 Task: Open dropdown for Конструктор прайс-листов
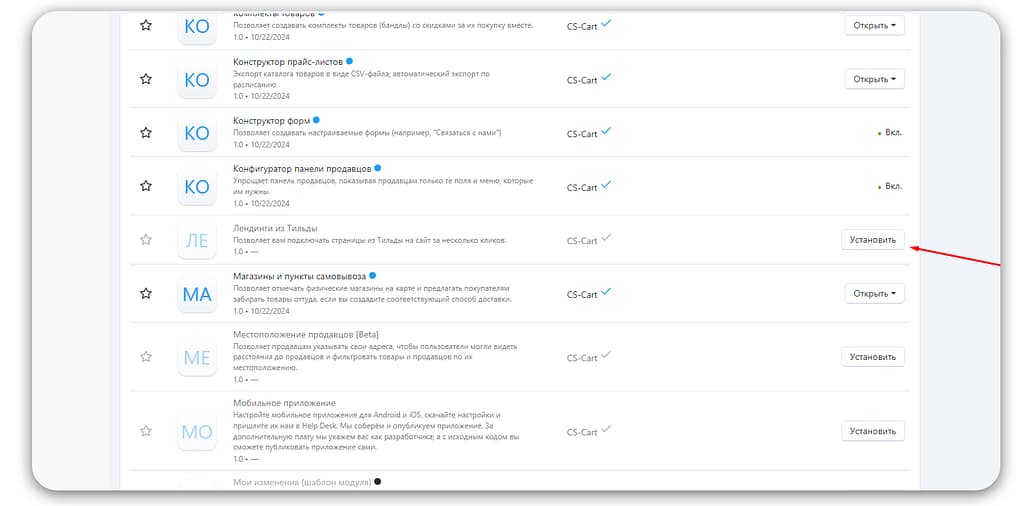[x=874, y=79]
